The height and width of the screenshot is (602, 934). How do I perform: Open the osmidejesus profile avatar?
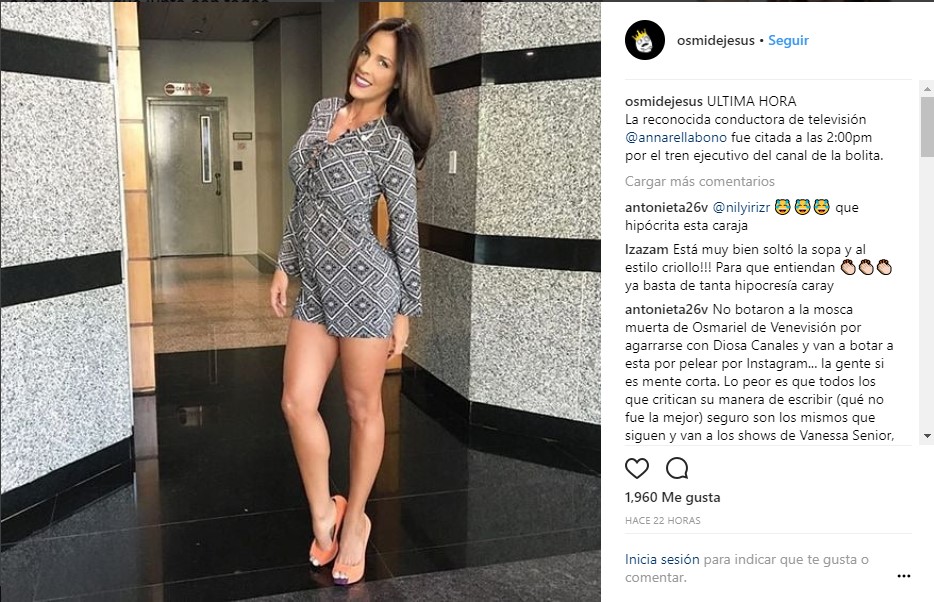pos(645,40)
